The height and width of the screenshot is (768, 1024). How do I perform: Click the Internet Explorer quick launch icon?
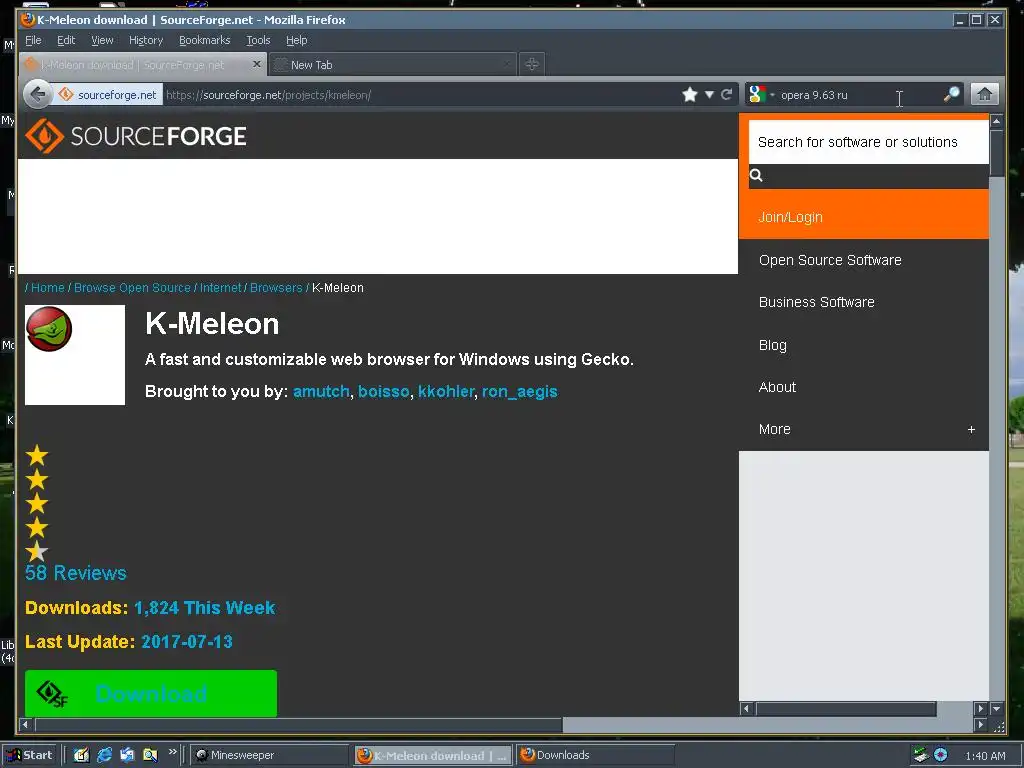(x=104, y=755)
